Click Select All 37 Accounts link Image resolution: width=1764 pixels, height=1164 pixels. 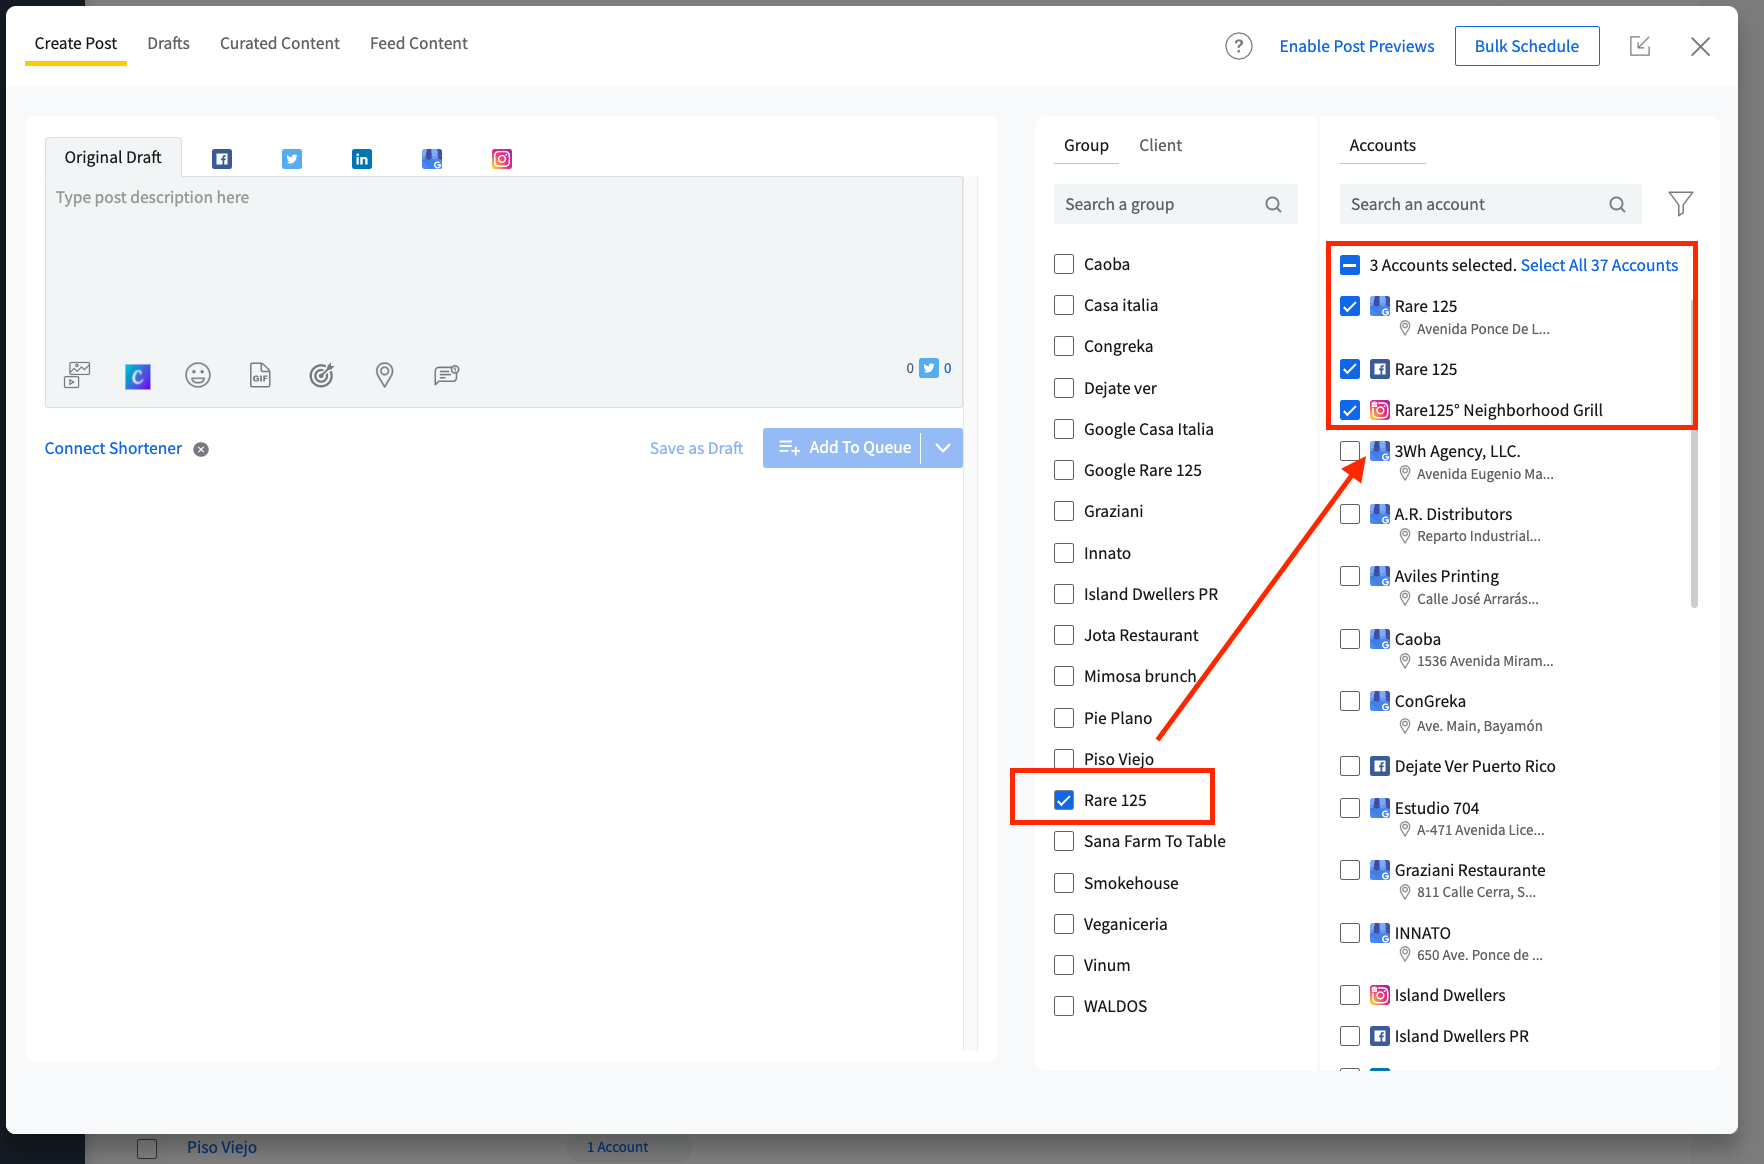tap(1599, 265)
